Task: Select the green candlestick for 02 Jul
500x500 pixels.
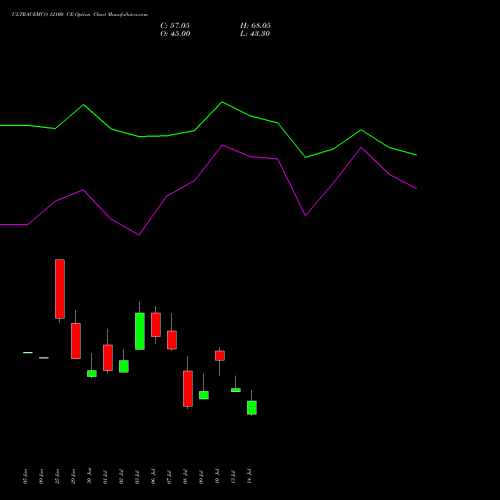Action: [x=124, y=366]
